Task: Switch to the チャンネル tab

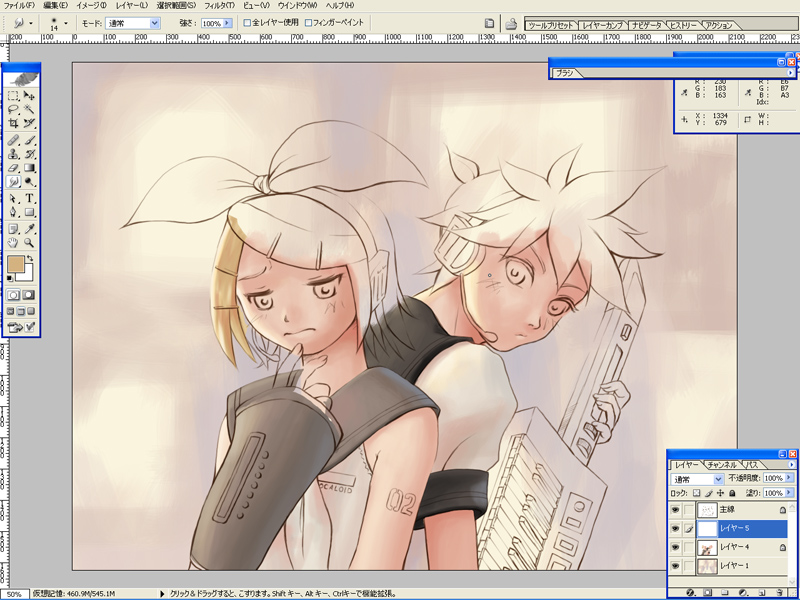Action: 722,465
